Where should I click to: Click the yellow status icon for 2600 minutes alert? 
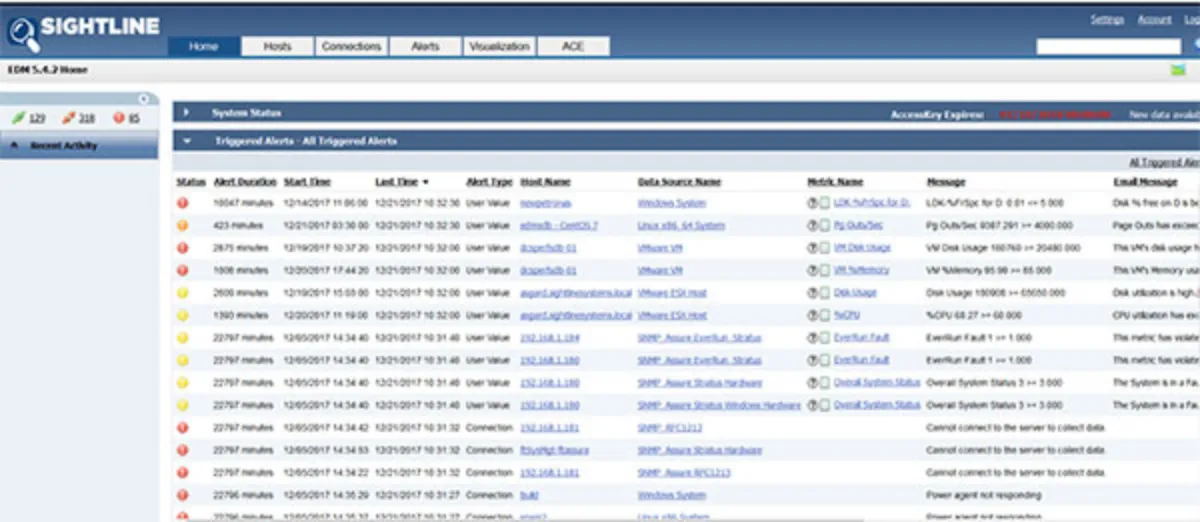coord(183,293)
